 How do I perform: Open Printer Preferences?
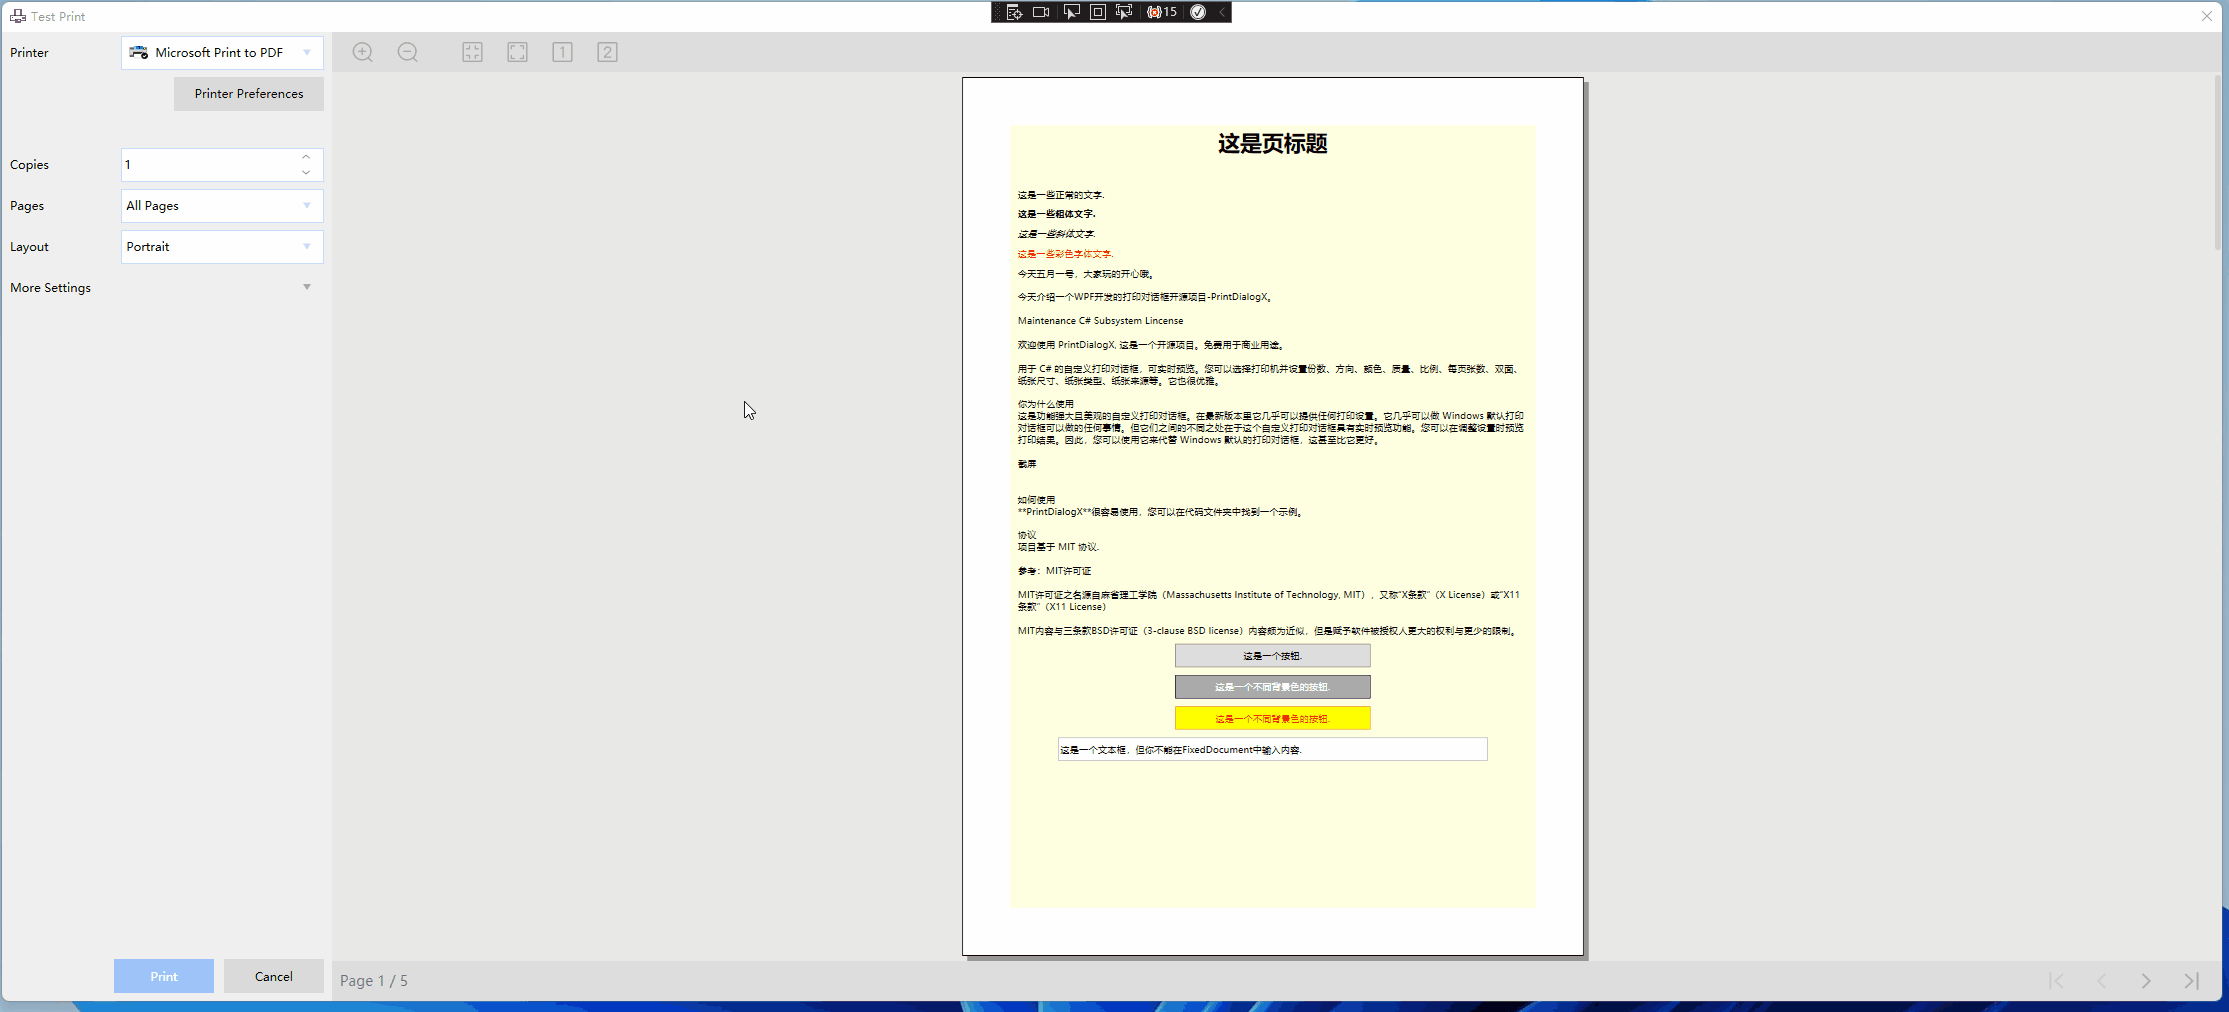(x=249, y=94)
